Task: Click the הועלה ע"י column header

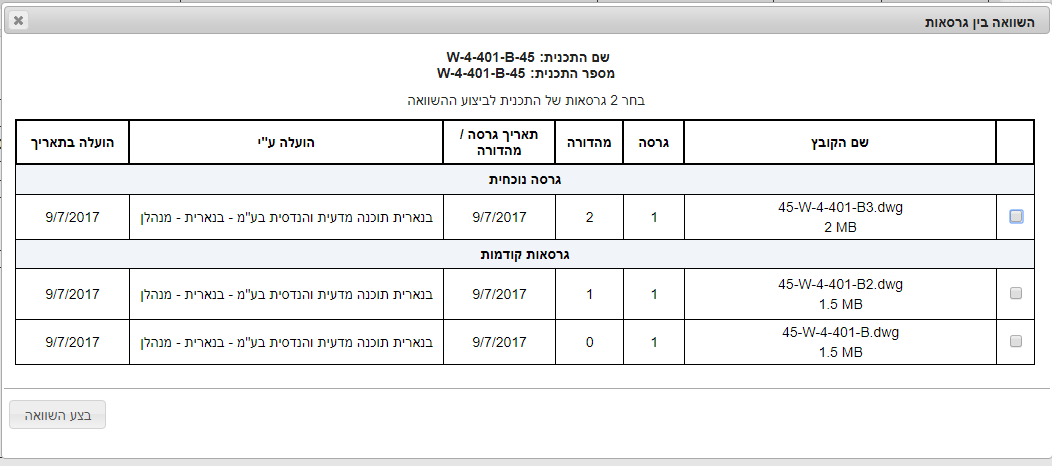Action: click(286, 143)
